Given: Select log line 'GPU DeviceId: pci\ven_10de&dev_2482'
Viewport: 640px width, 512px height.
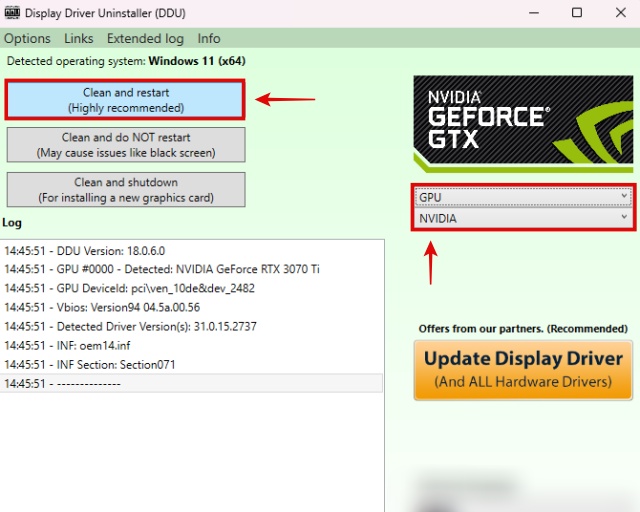Looking at the screenshot, I should click(191, 289).
